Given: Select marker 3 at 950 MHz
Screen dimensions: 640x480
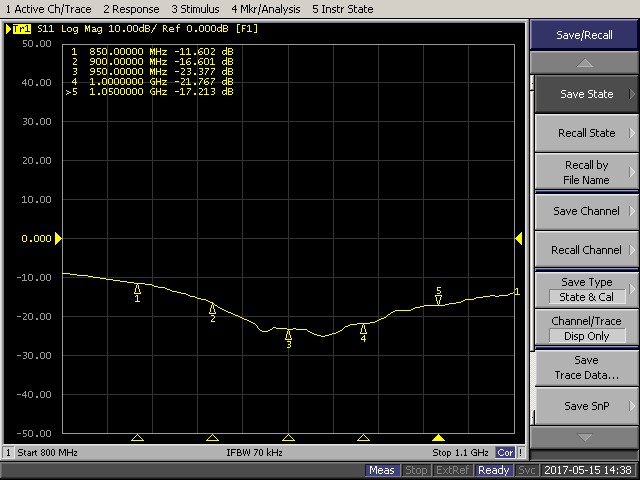Looking at the screenshot, I should pos(288,336).
